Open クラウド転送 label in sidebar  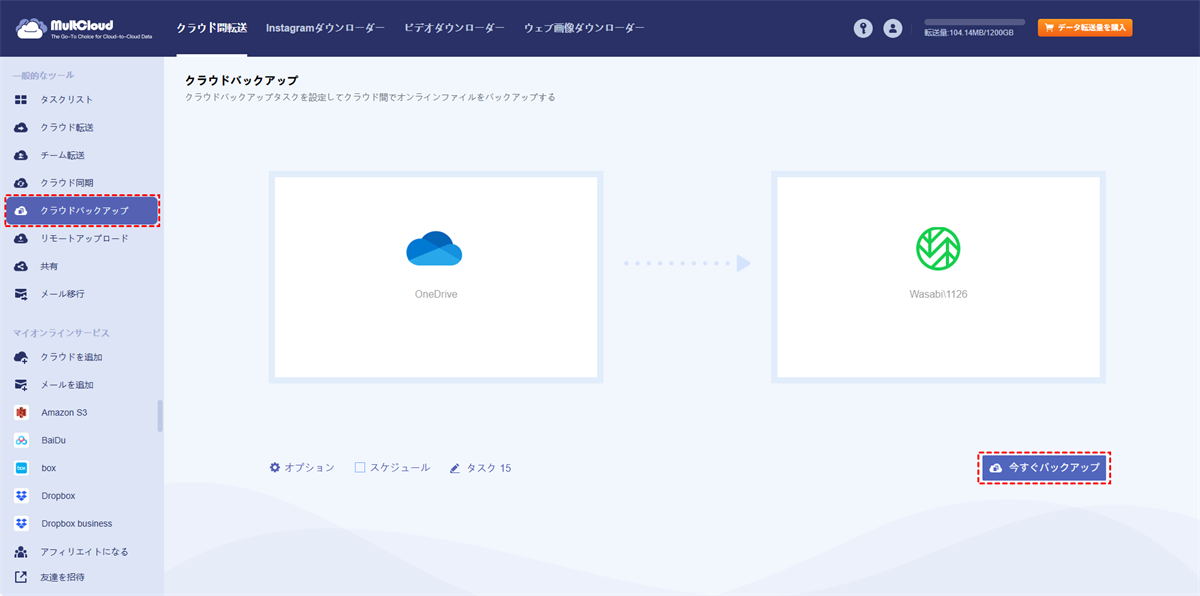pyautogui.click(x=67, y=128)
